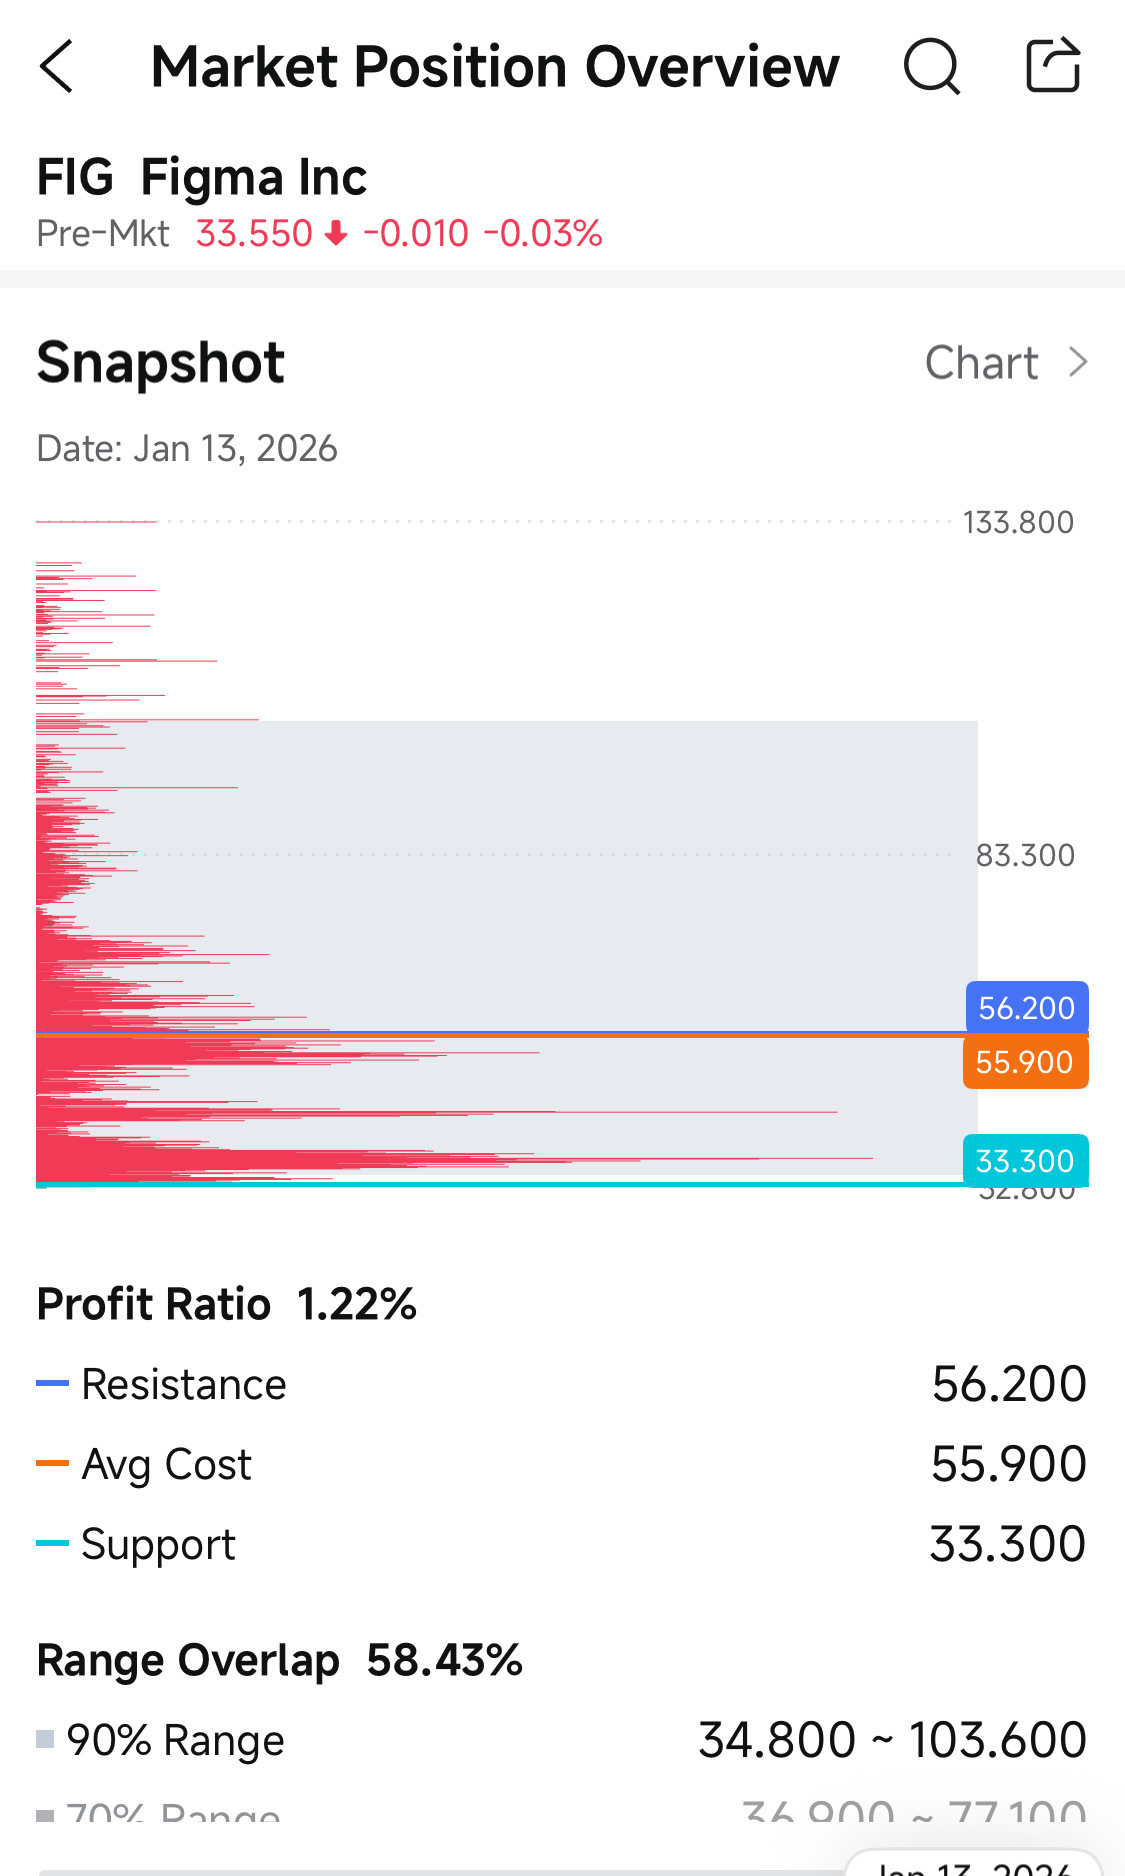This screenshot has width=1125, height=1876.
Task: Tap the share export icon
Action: pyautogui.click(x=1054, y=65)
